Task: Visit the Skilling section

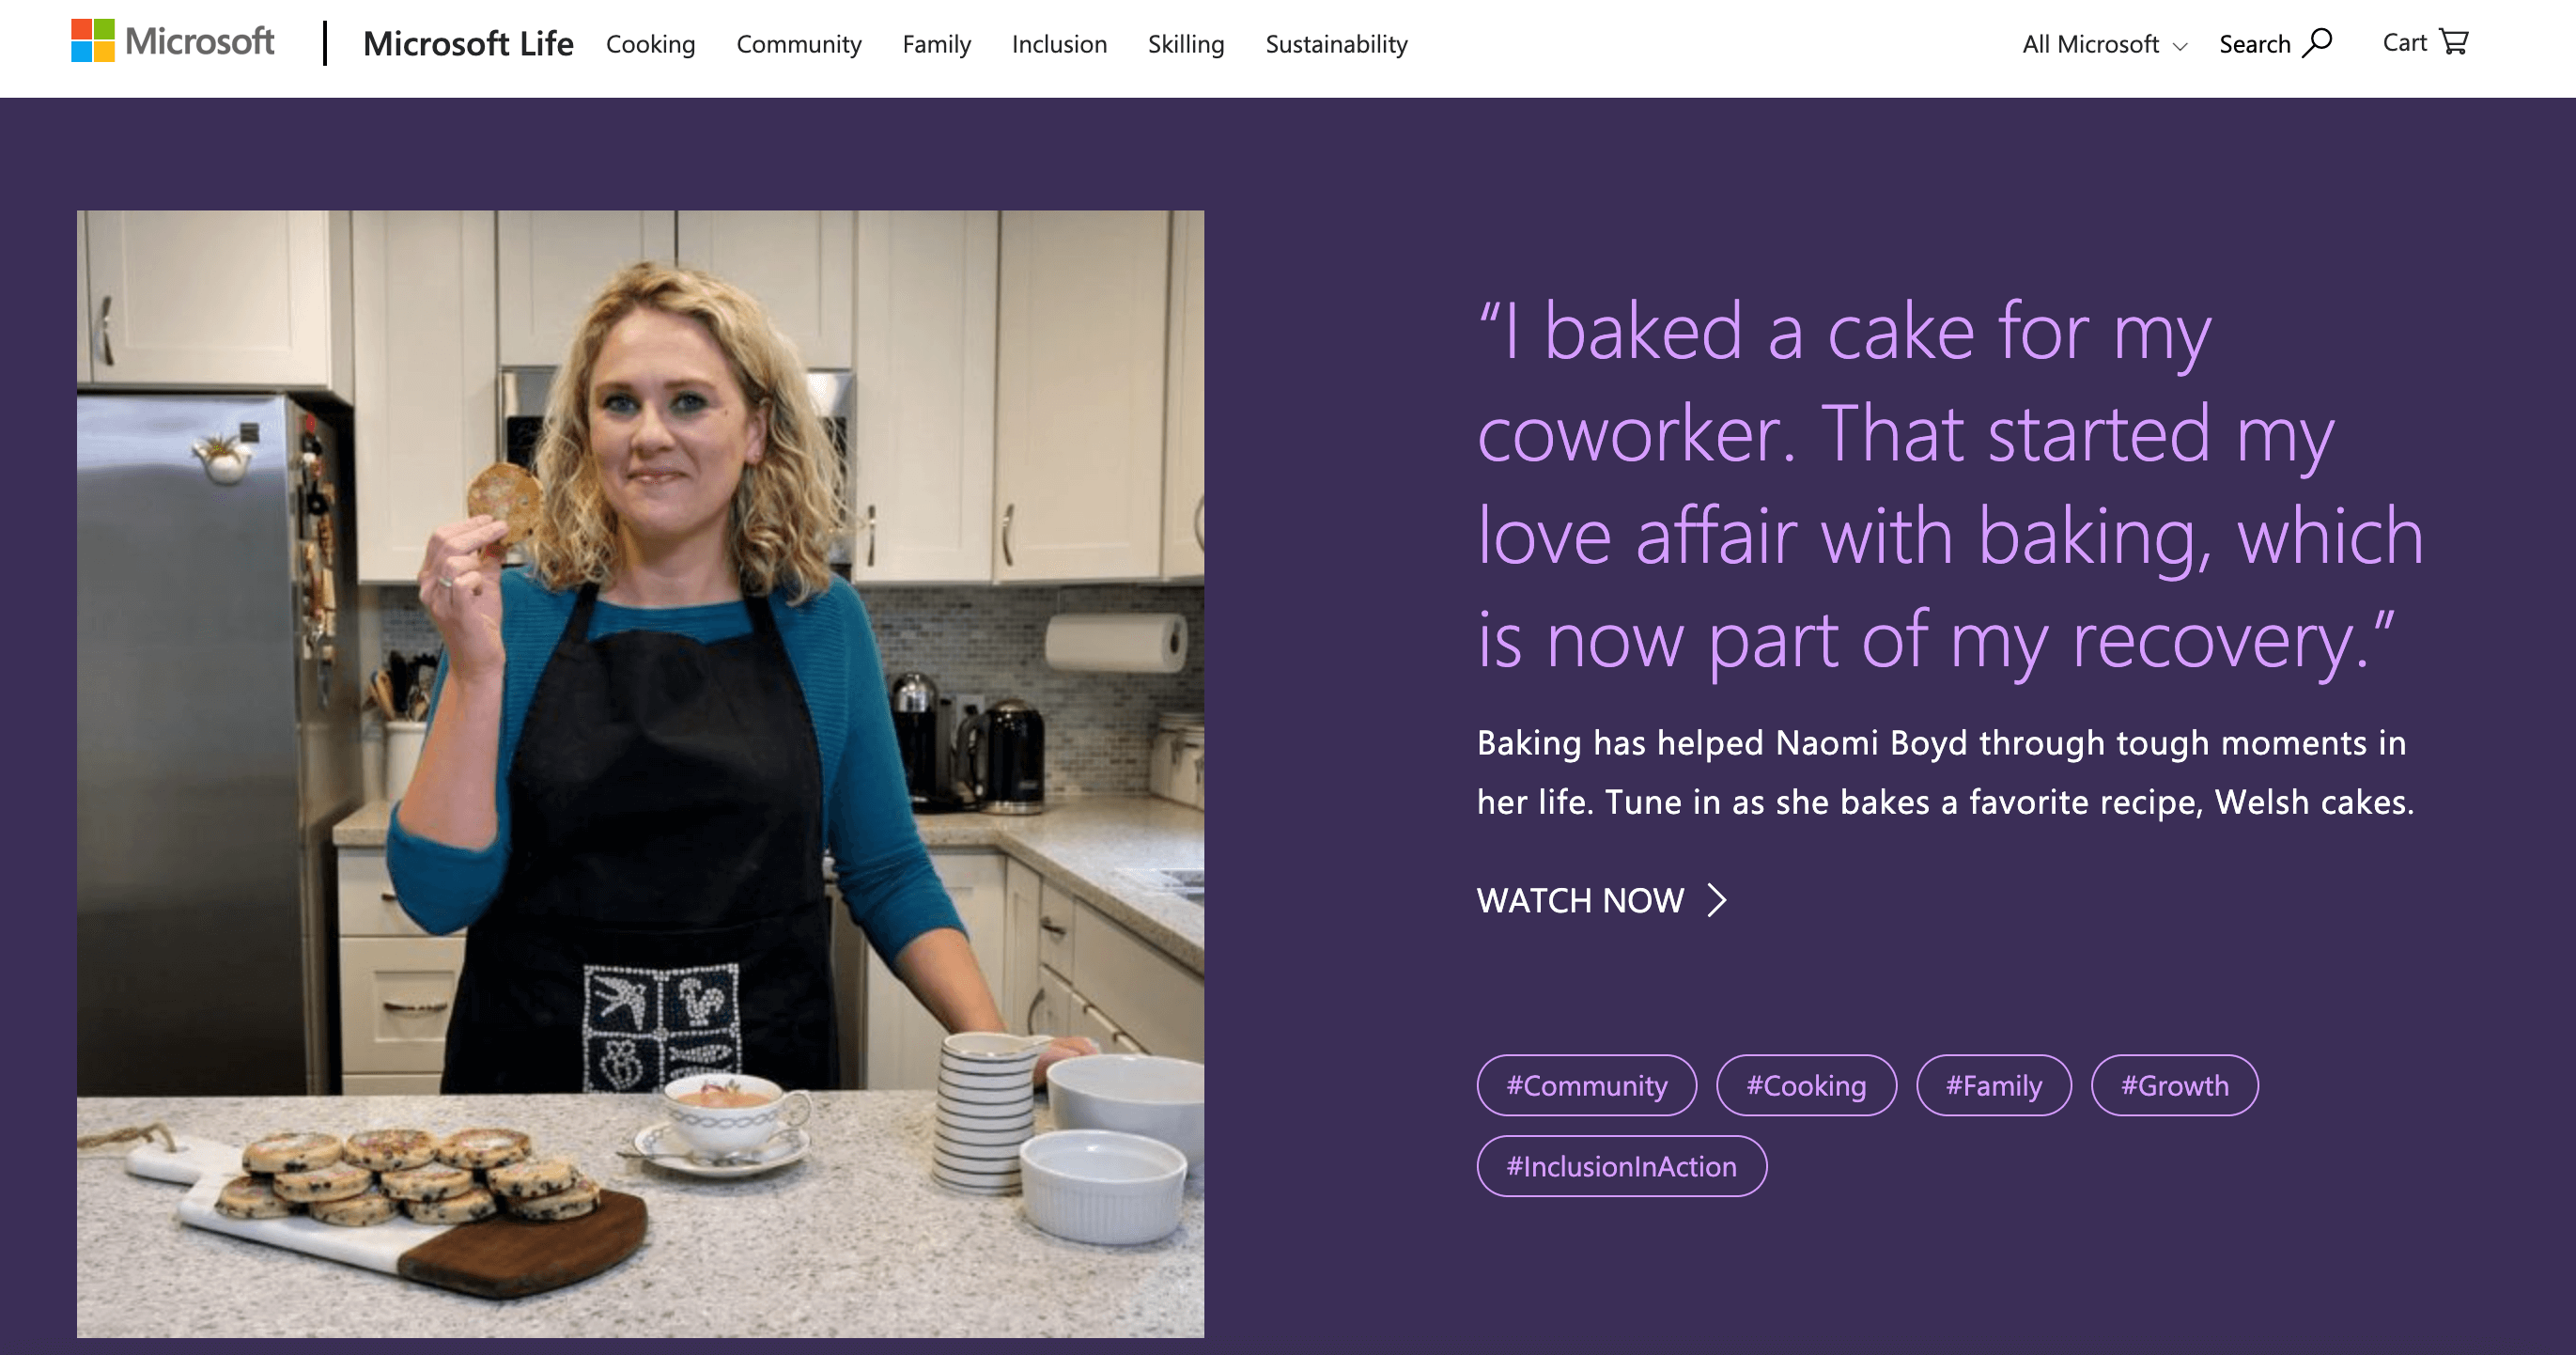Action: pos(1185,44)
